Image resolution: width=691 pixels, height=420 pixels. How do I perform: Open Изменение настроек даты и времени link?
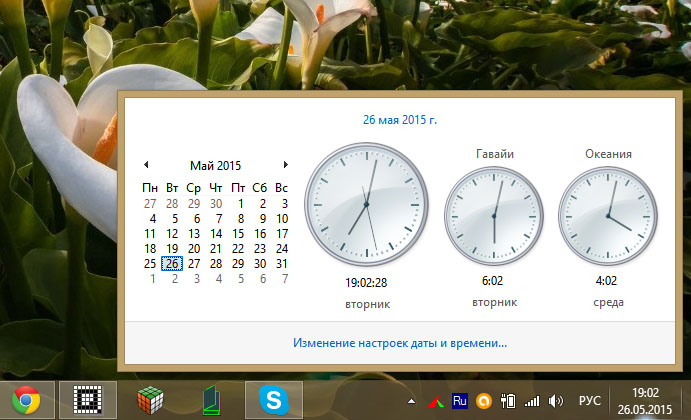[x=400, y=343]
